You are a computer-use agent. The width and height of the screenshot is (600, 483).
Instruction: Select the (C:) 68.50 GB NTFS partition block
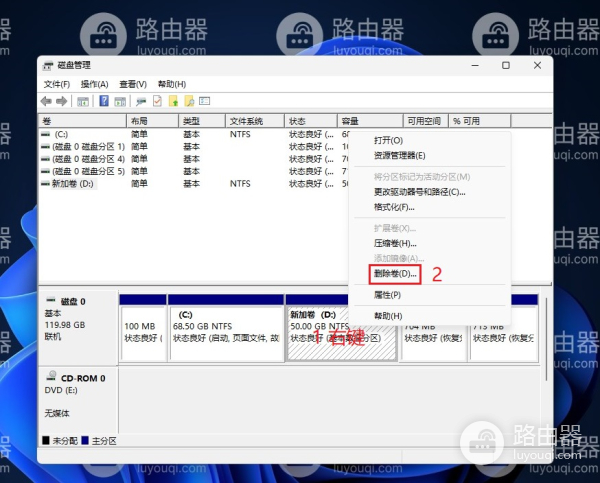(226, 328)
